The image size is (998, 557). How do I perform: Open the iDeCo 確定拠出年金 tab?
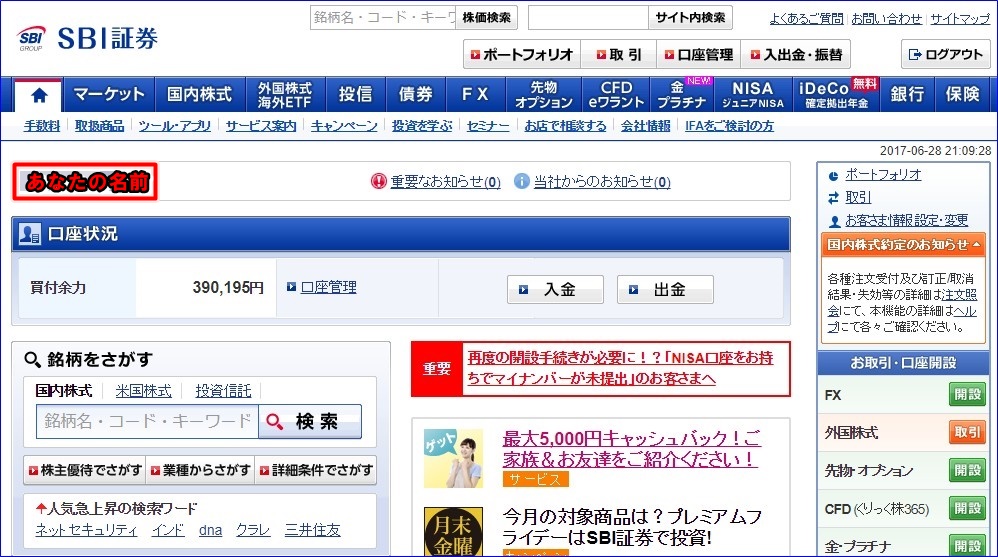[x=836, y=95]
